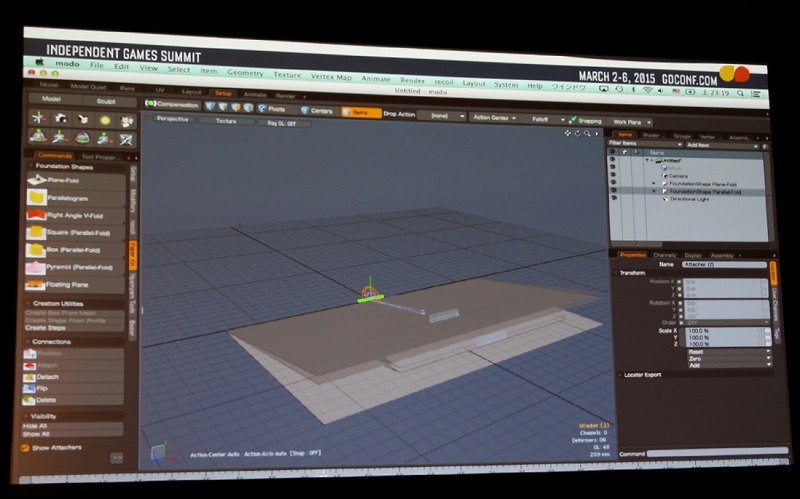800x499 pixels.
Task: Open the Wi-Fi status menu
Action: coord(647,90)
